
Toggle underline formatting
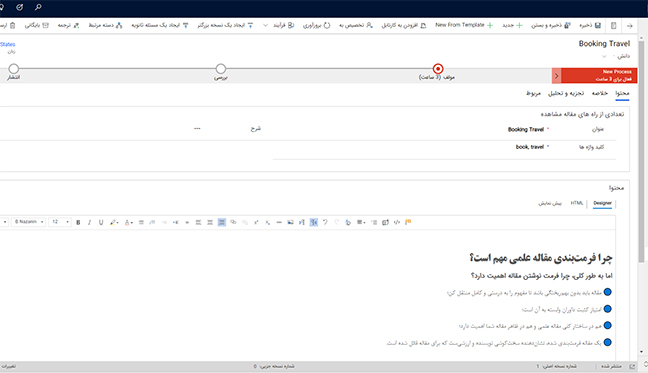(x=101, y=223)
